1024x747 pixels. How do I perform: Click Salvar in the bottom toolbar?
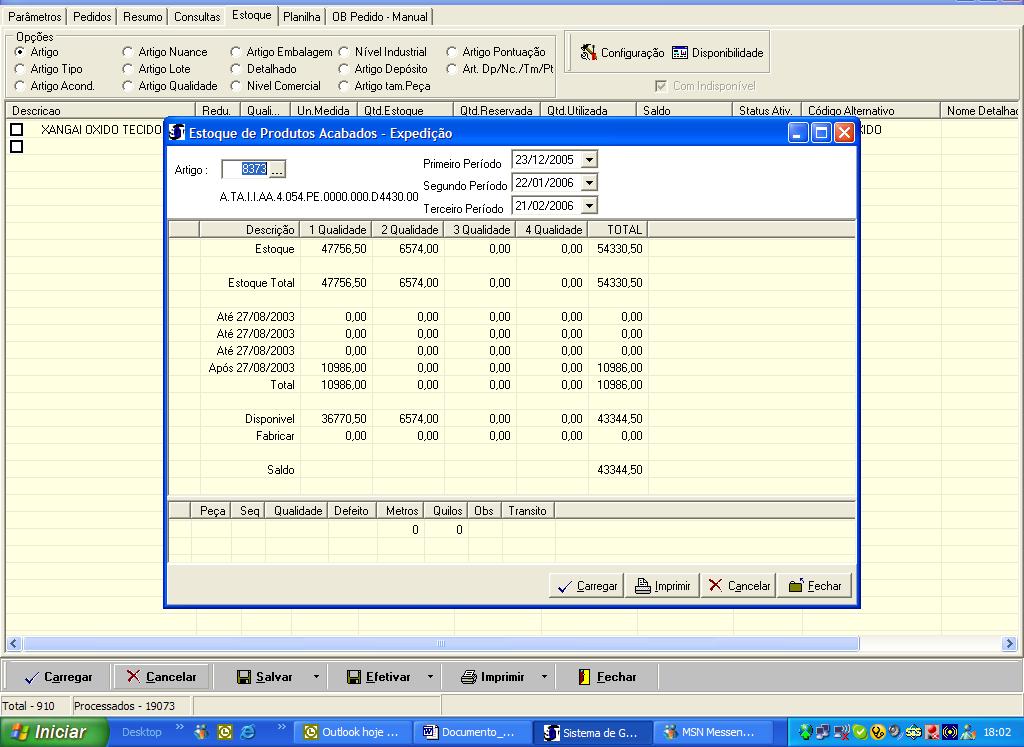tap(264, 677)
